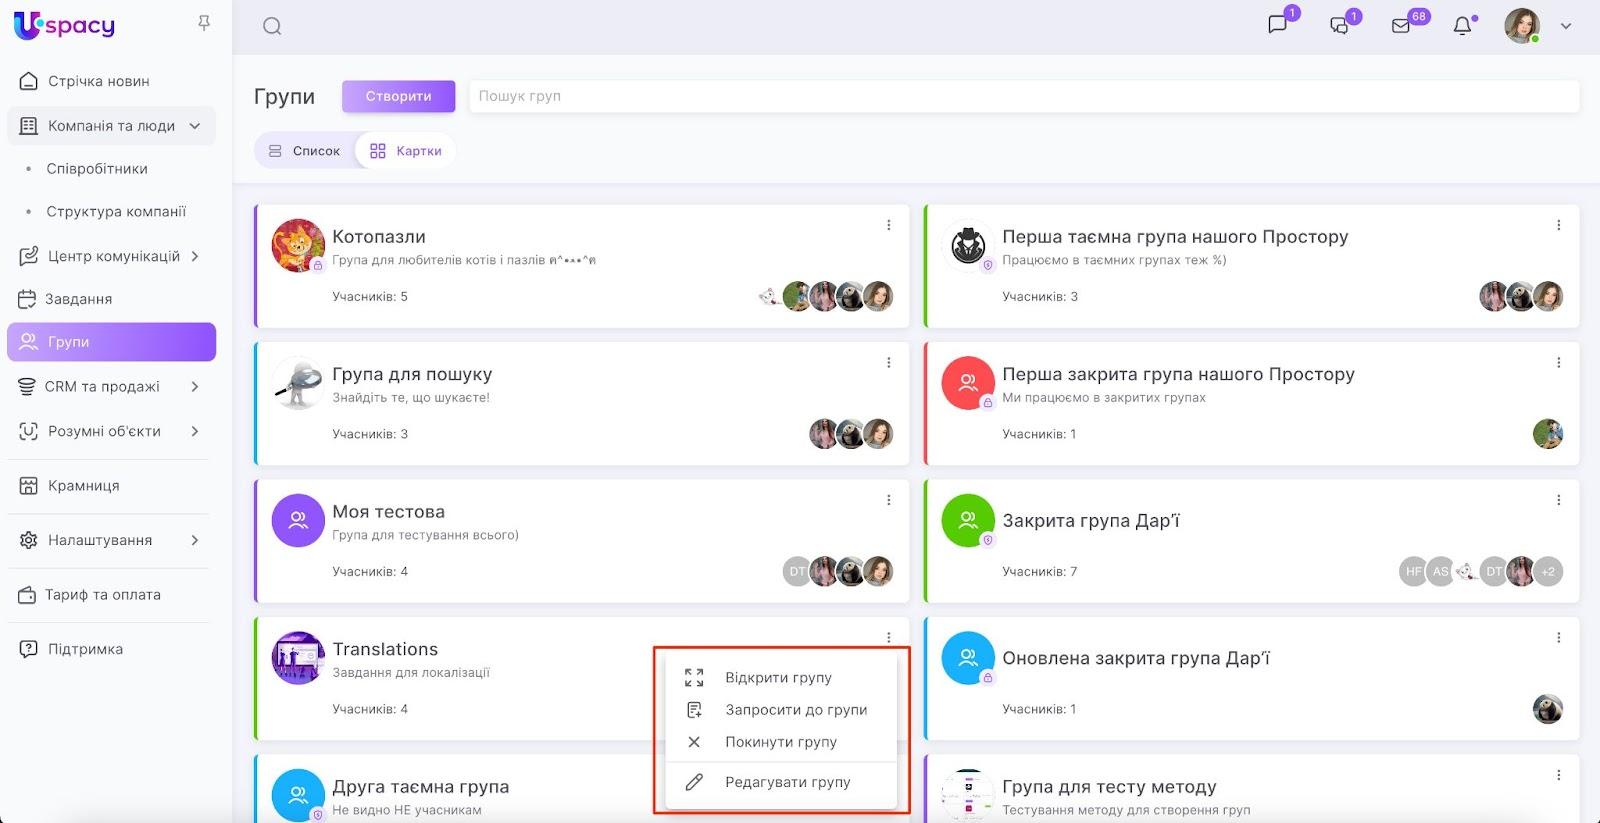The image size is (1600, 823).
Task: Open Стрічка новин in sidebar
Action: pyautogui.click(x=98, y=81)
